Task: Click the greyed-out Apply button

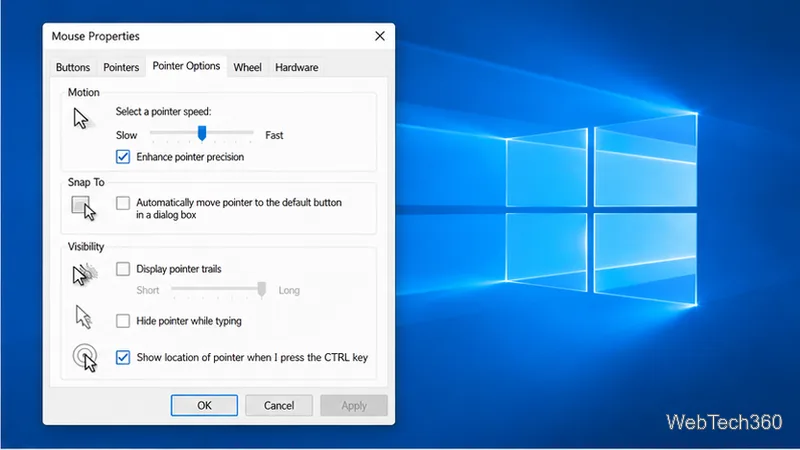Action: (x=354, y=406)
